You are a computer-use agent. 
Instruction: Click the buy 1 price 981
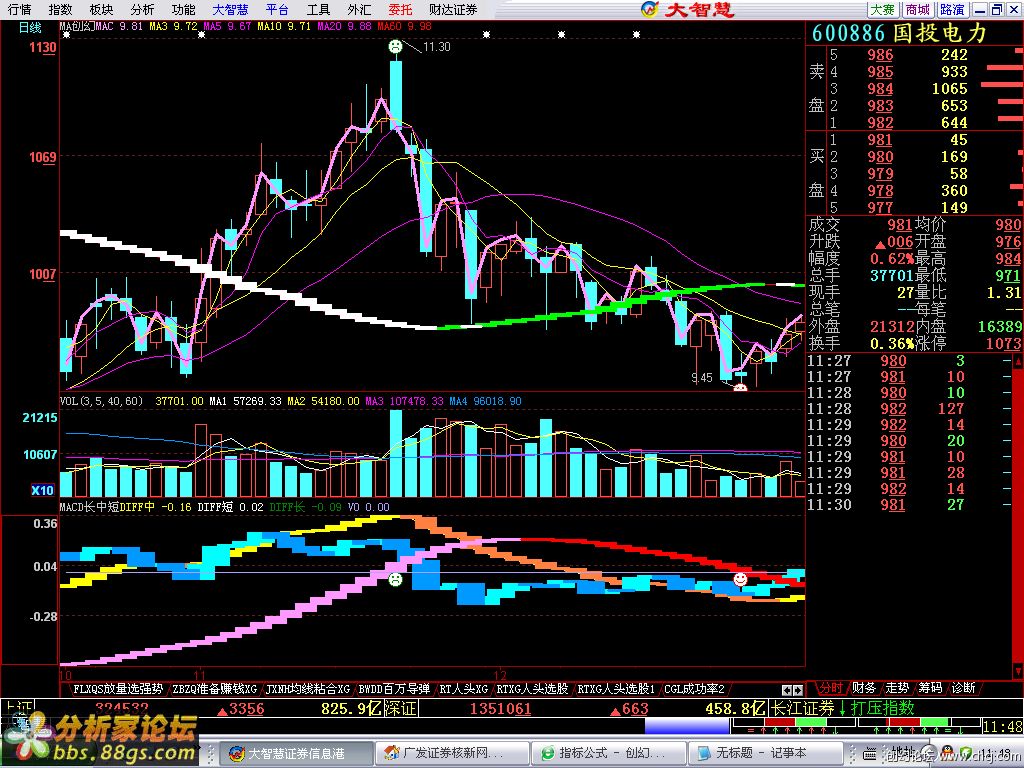[880, 140]
